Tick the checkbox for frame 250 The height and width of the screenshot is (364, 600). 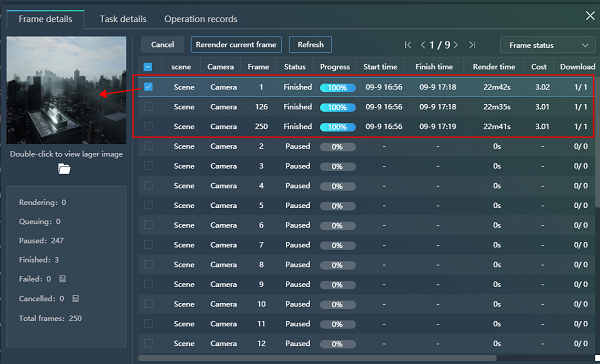[148, 126]
